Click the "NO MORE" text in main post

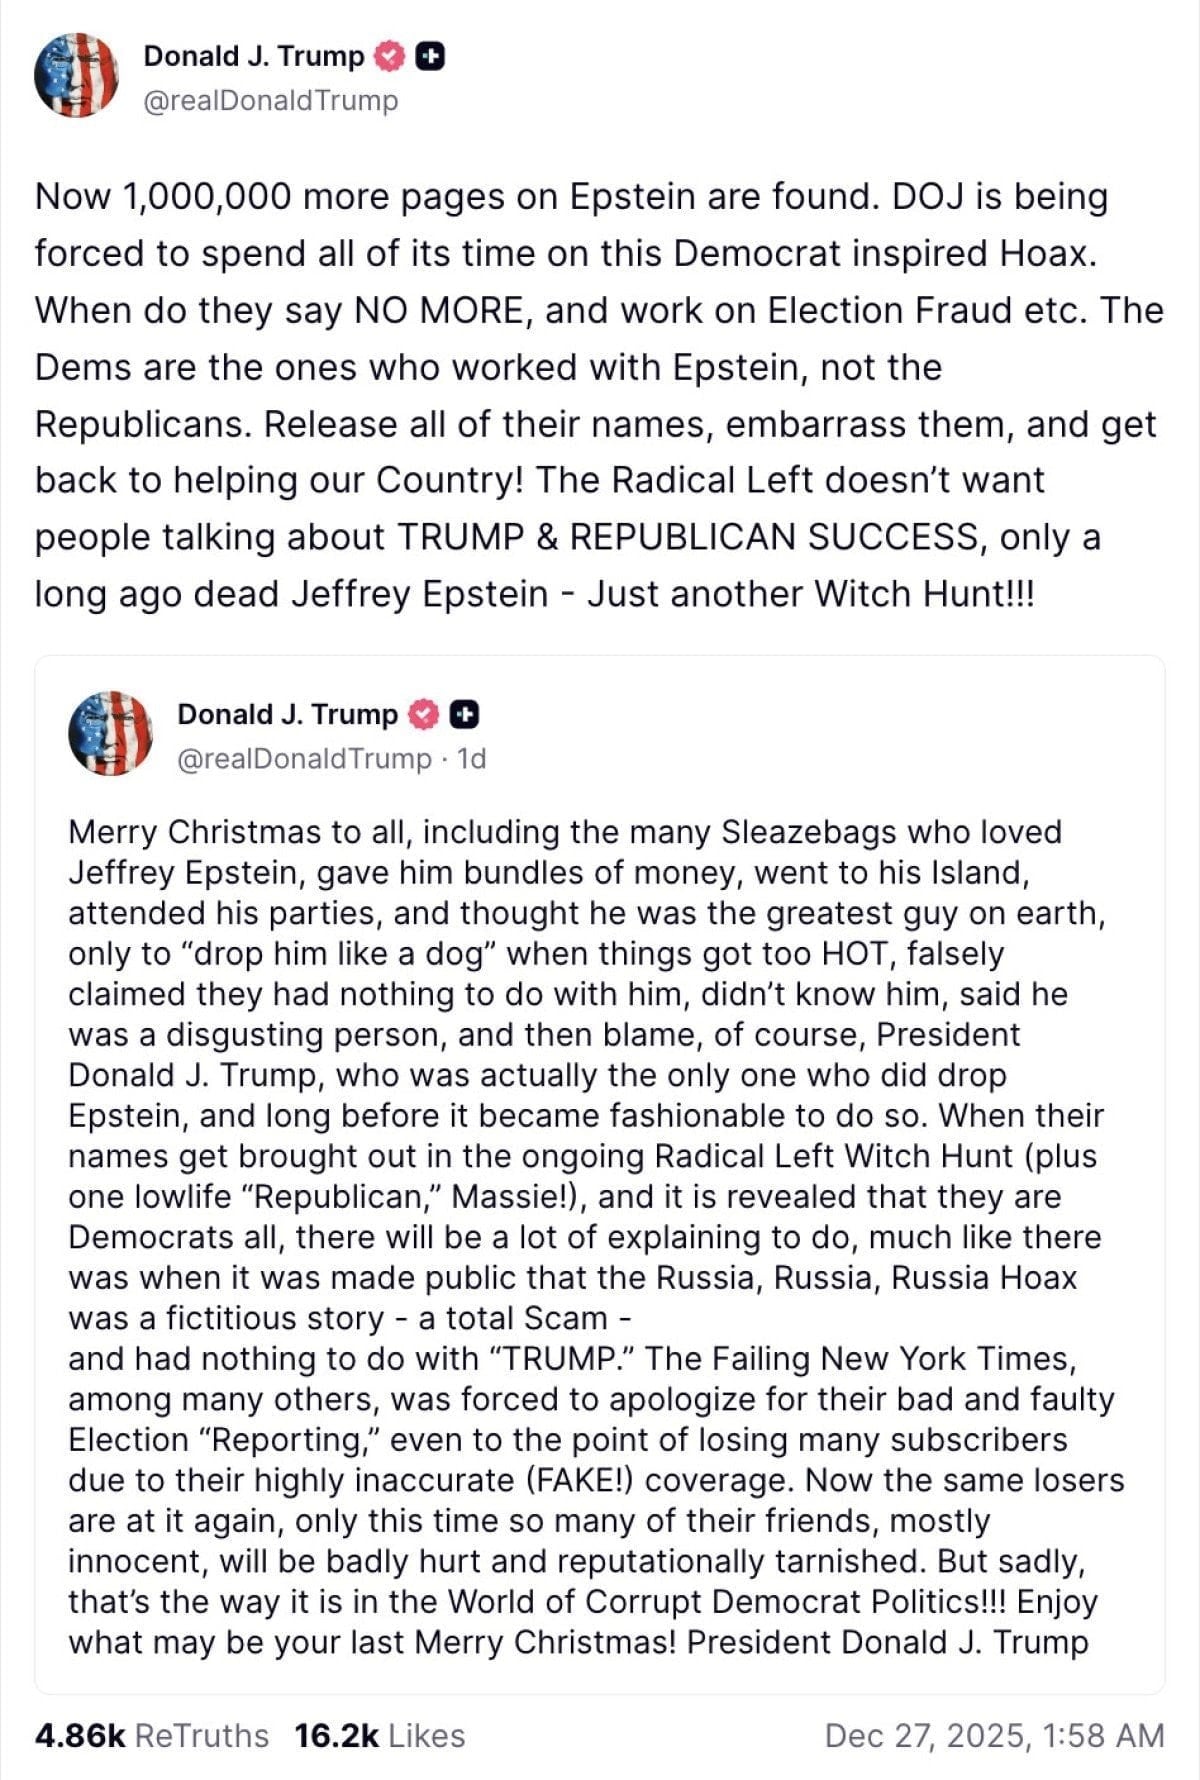tap(439, 311)
